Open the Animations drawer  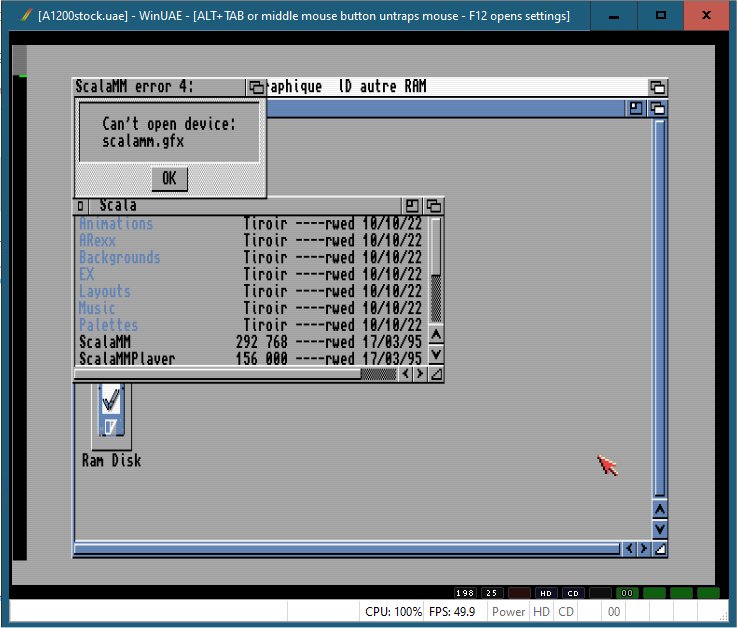tap(116, 224)
